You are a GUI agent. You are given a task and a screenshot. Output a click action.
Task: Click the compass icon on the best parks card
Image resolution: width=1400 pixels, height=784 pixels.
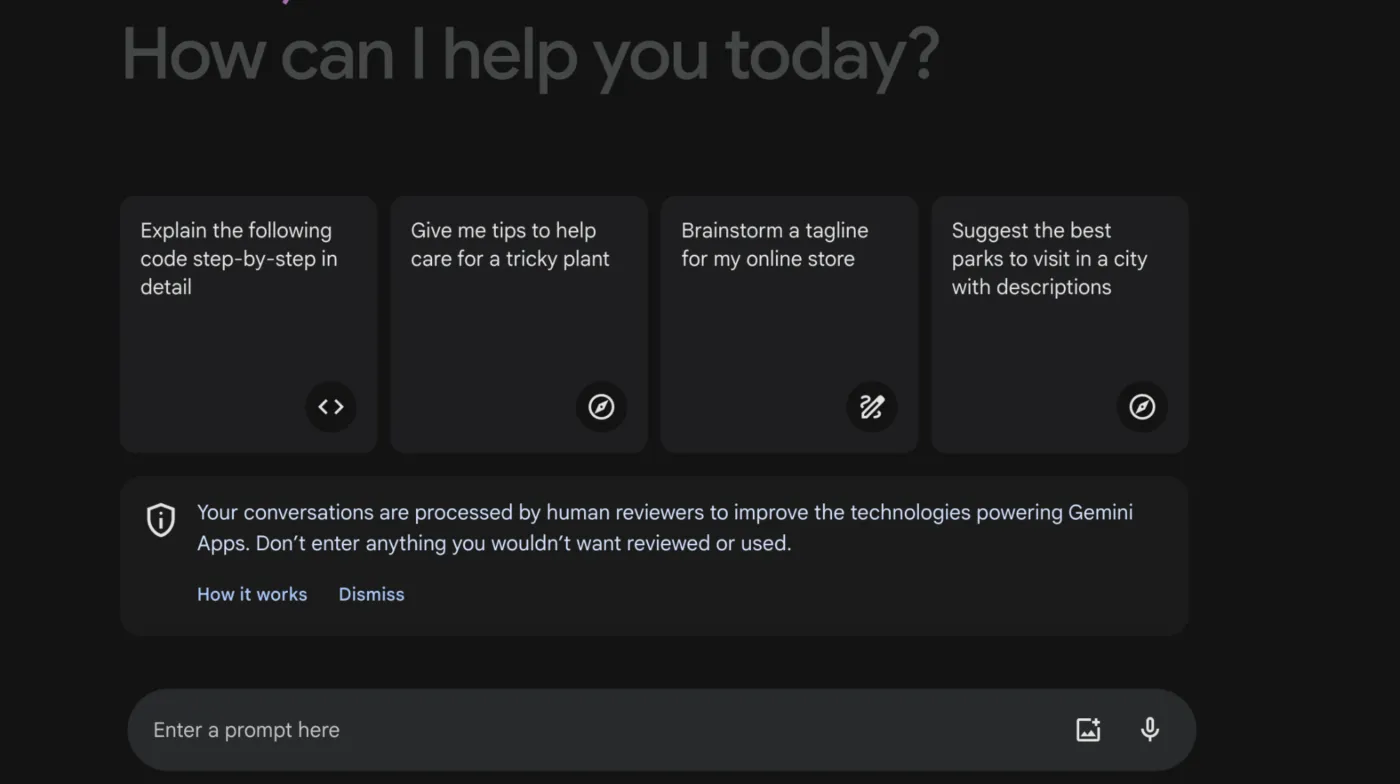pyautogui.click(x=1142, y=407)
